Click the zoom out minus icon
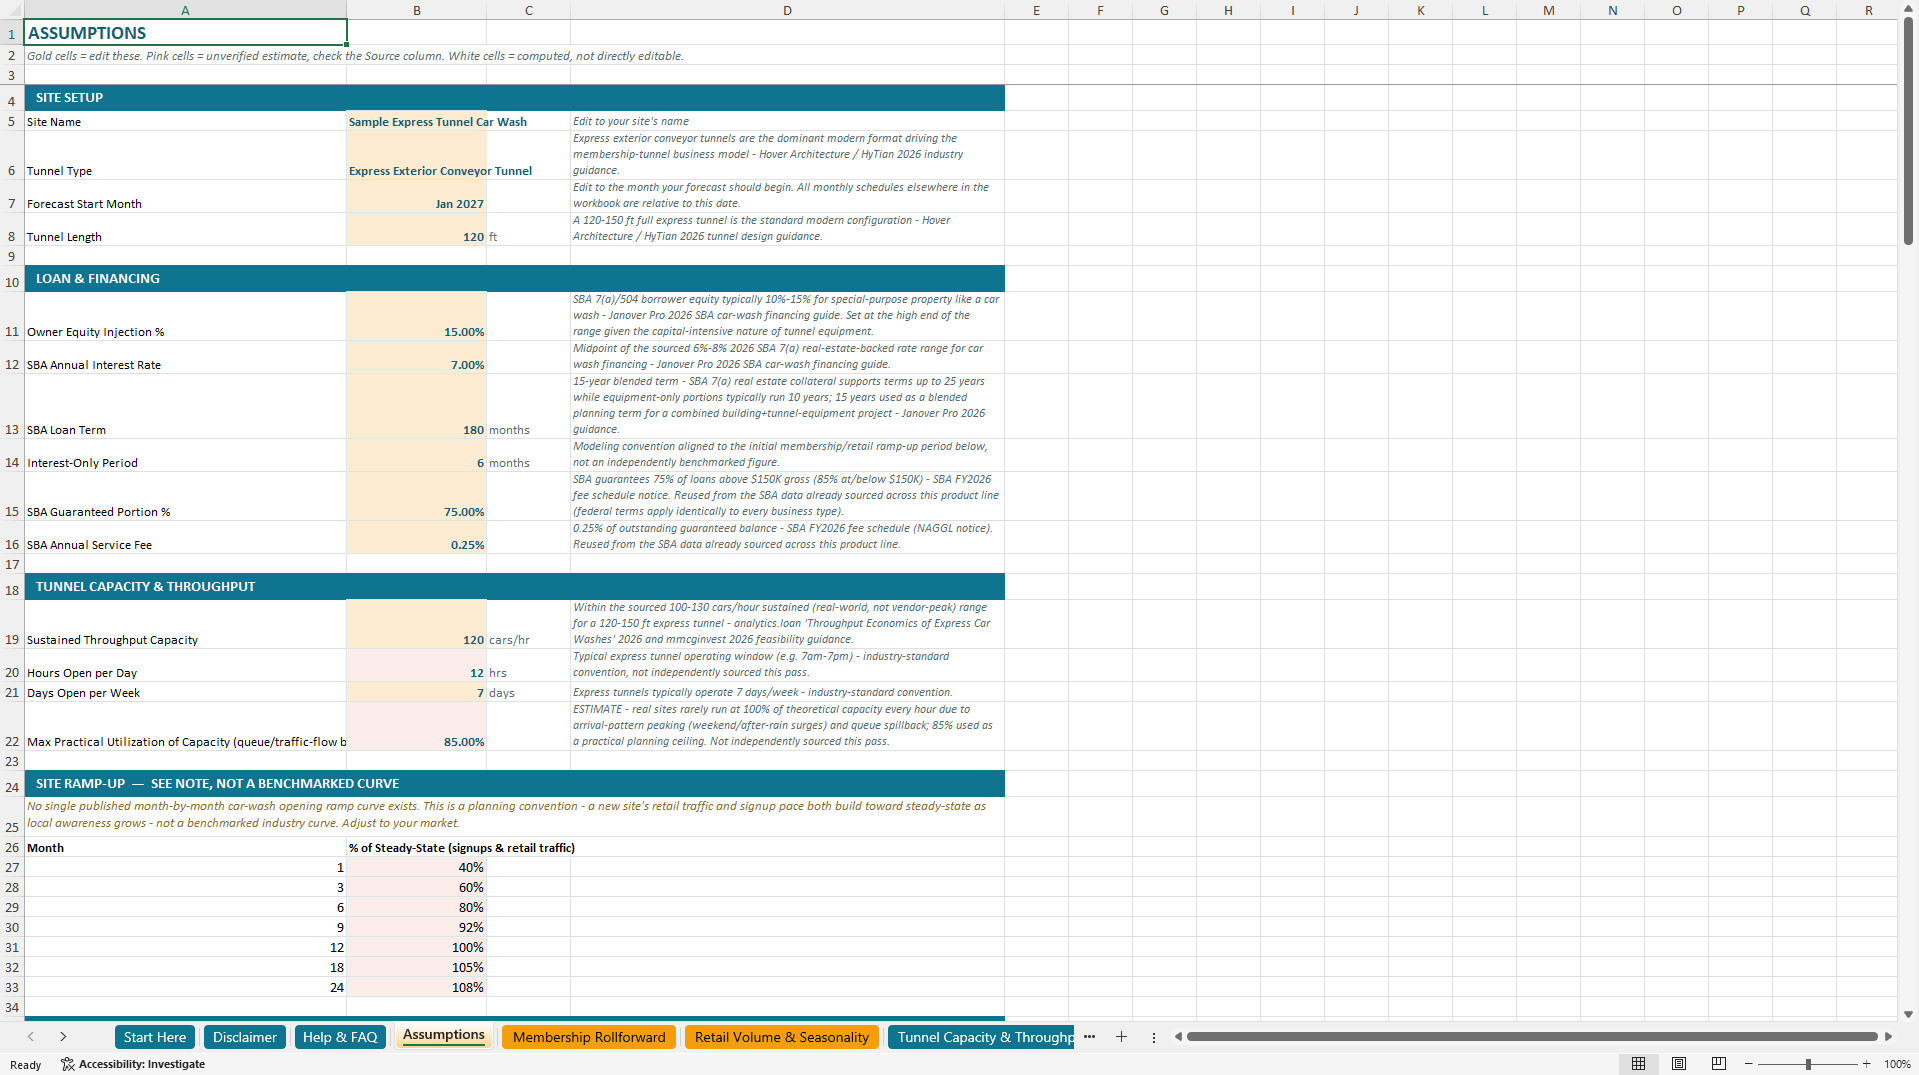Viewport: 1919px width, 1075px height. (x=1749, y=1064)
